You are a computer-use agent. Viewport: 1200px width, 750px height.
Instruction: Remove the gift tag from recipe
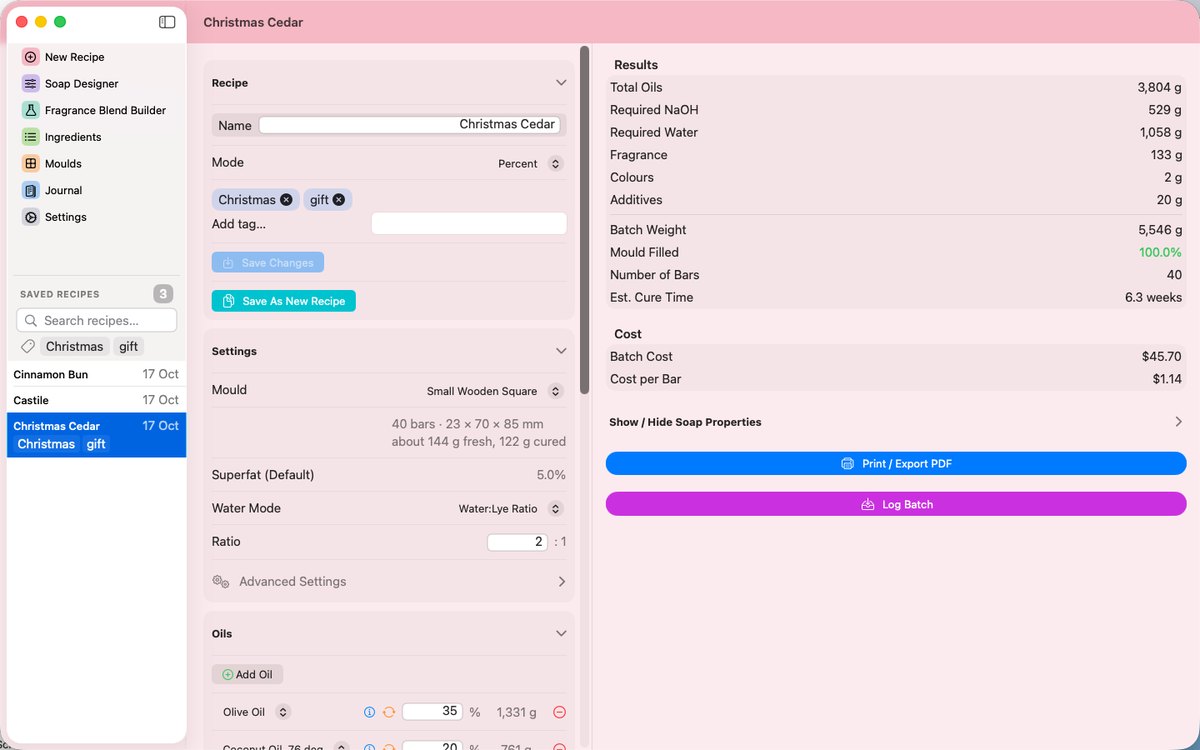(x=338, y=200)
